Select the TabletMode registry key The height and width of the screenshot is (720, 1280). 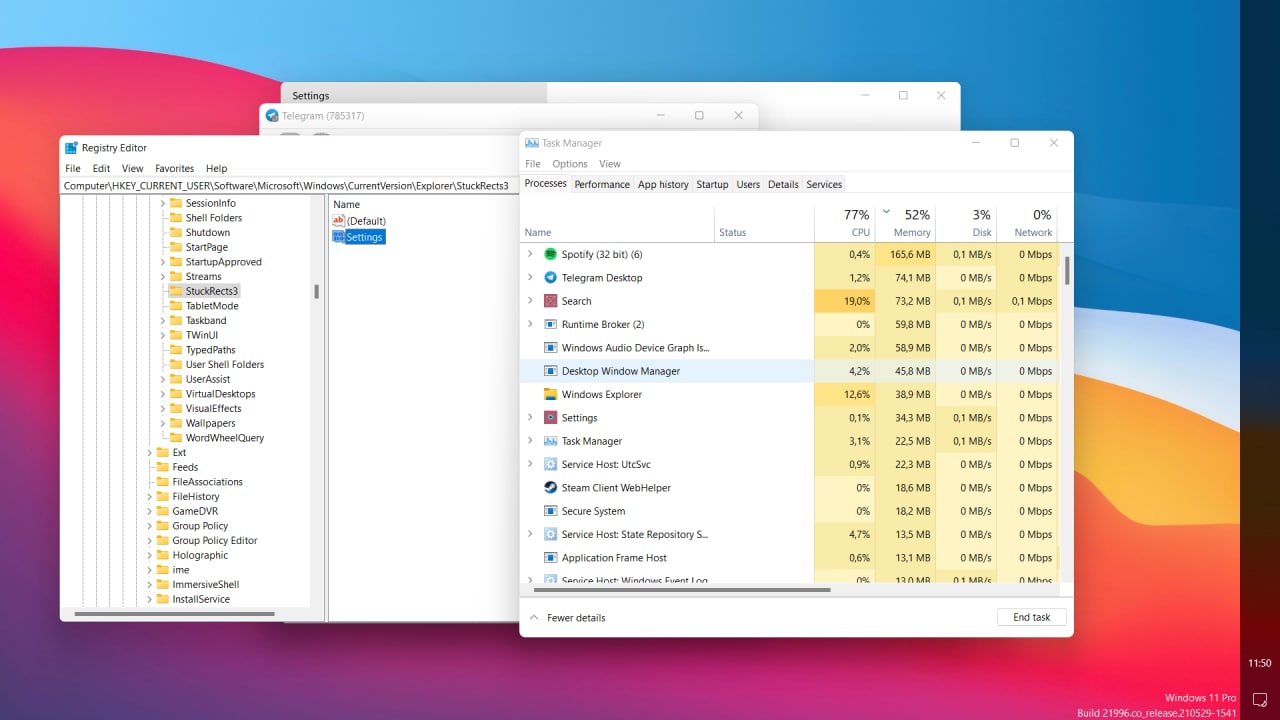point(212,306)
